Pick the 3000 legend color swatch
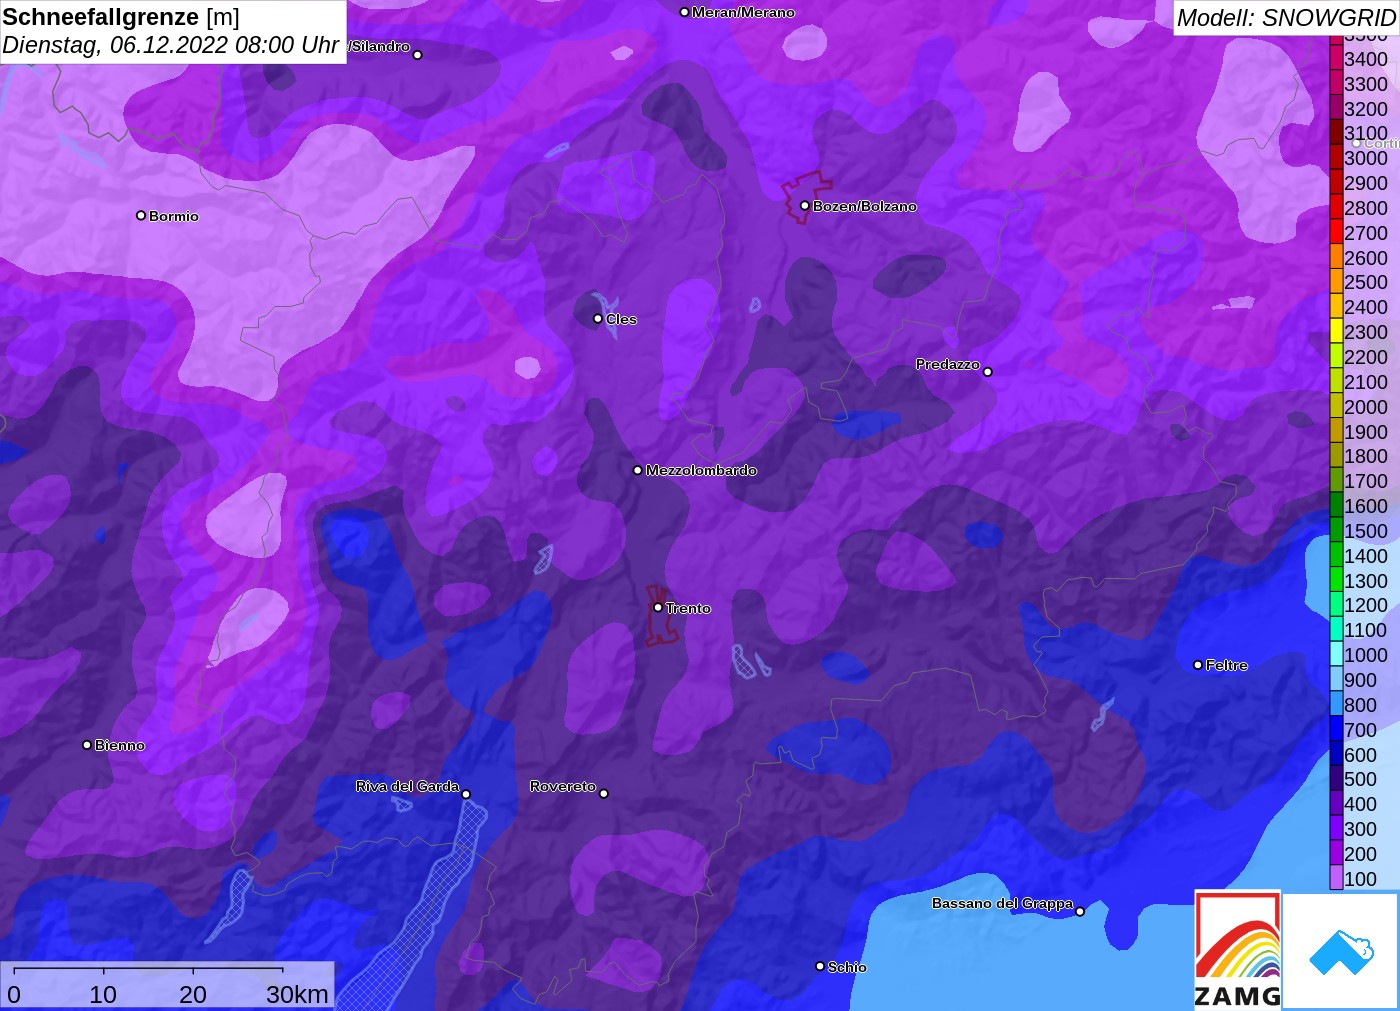The height and width of the screenshot is (1011, 1400). [x=1336, y=158]
